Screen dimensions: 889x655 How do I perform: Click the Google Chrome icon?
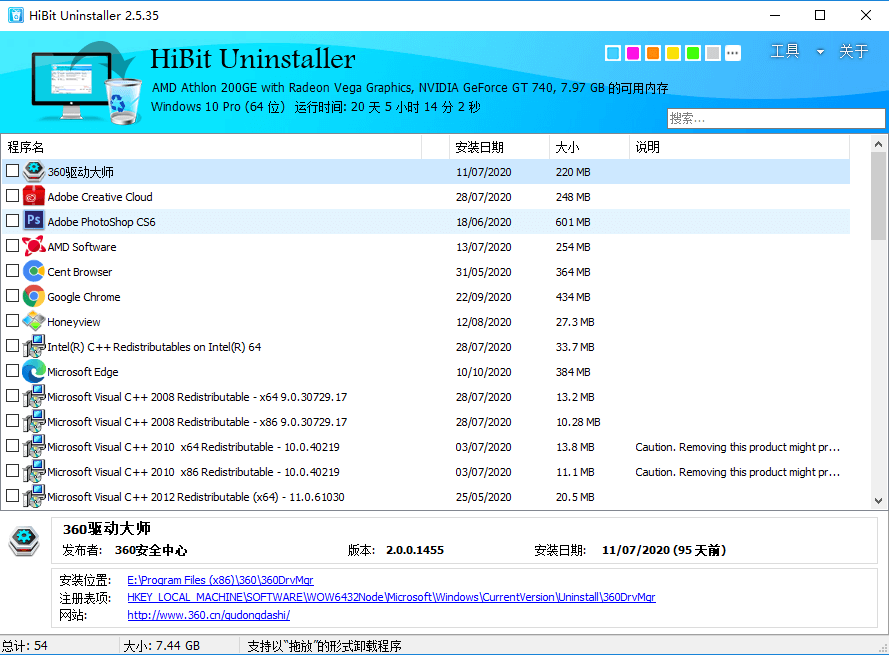[34, 296]
